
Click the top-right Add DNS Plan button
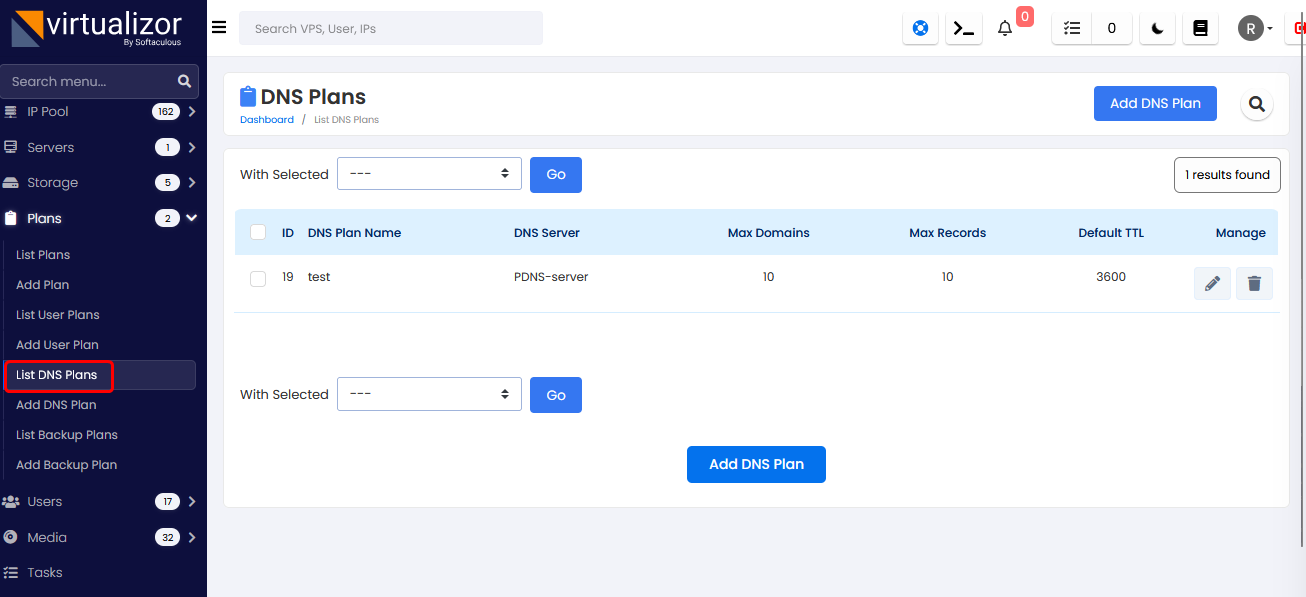point(1155,103)
